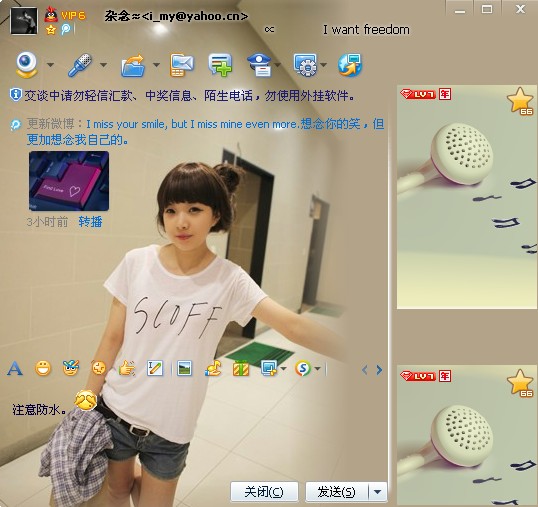Click the pointing hand icon
This screenshot has height=507, width=538.
coord(127,368)
